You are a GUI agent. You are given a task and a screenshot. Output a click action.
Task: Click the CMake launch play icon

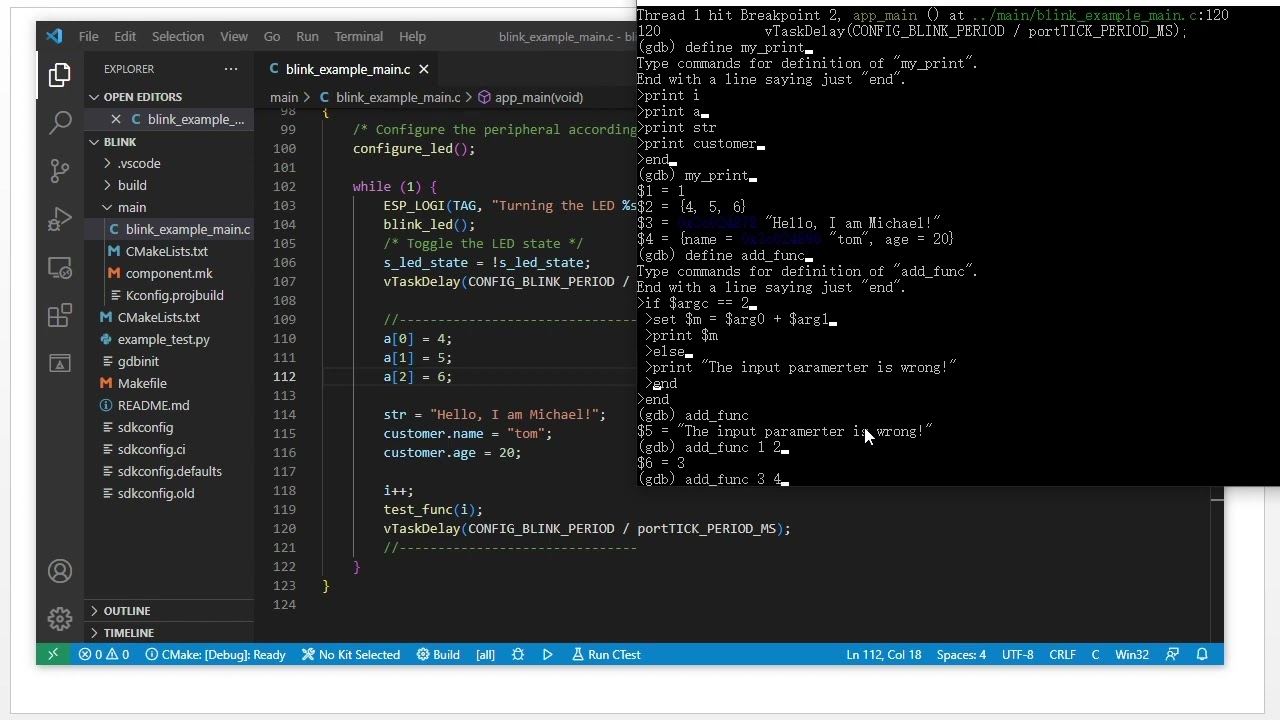547,654
